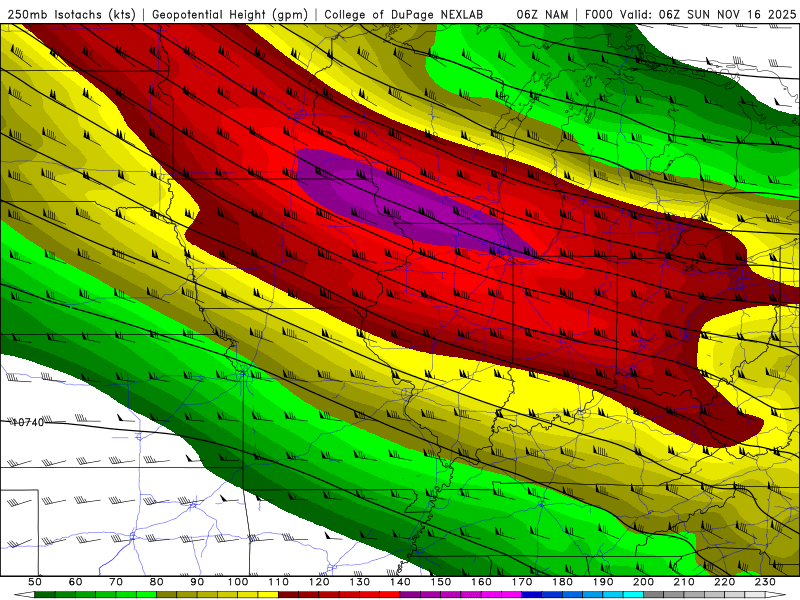Click the '210' label on color scale

click(684, 582)
